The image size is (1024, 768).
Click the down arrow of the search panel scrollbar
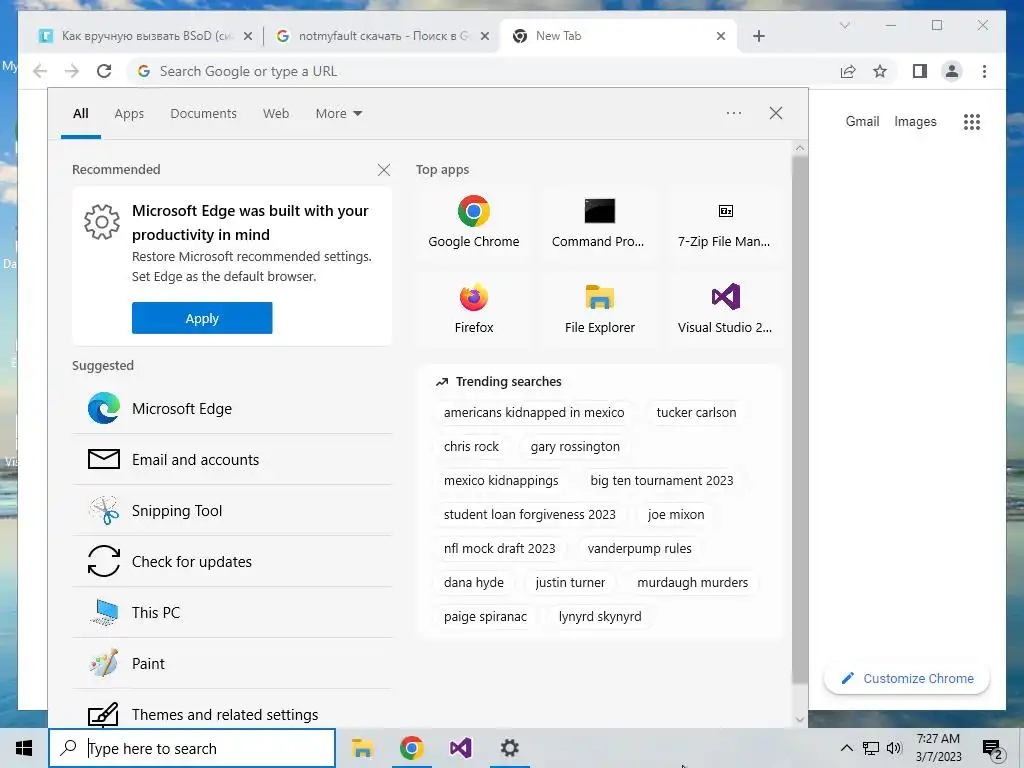click(x=799, y=720)
